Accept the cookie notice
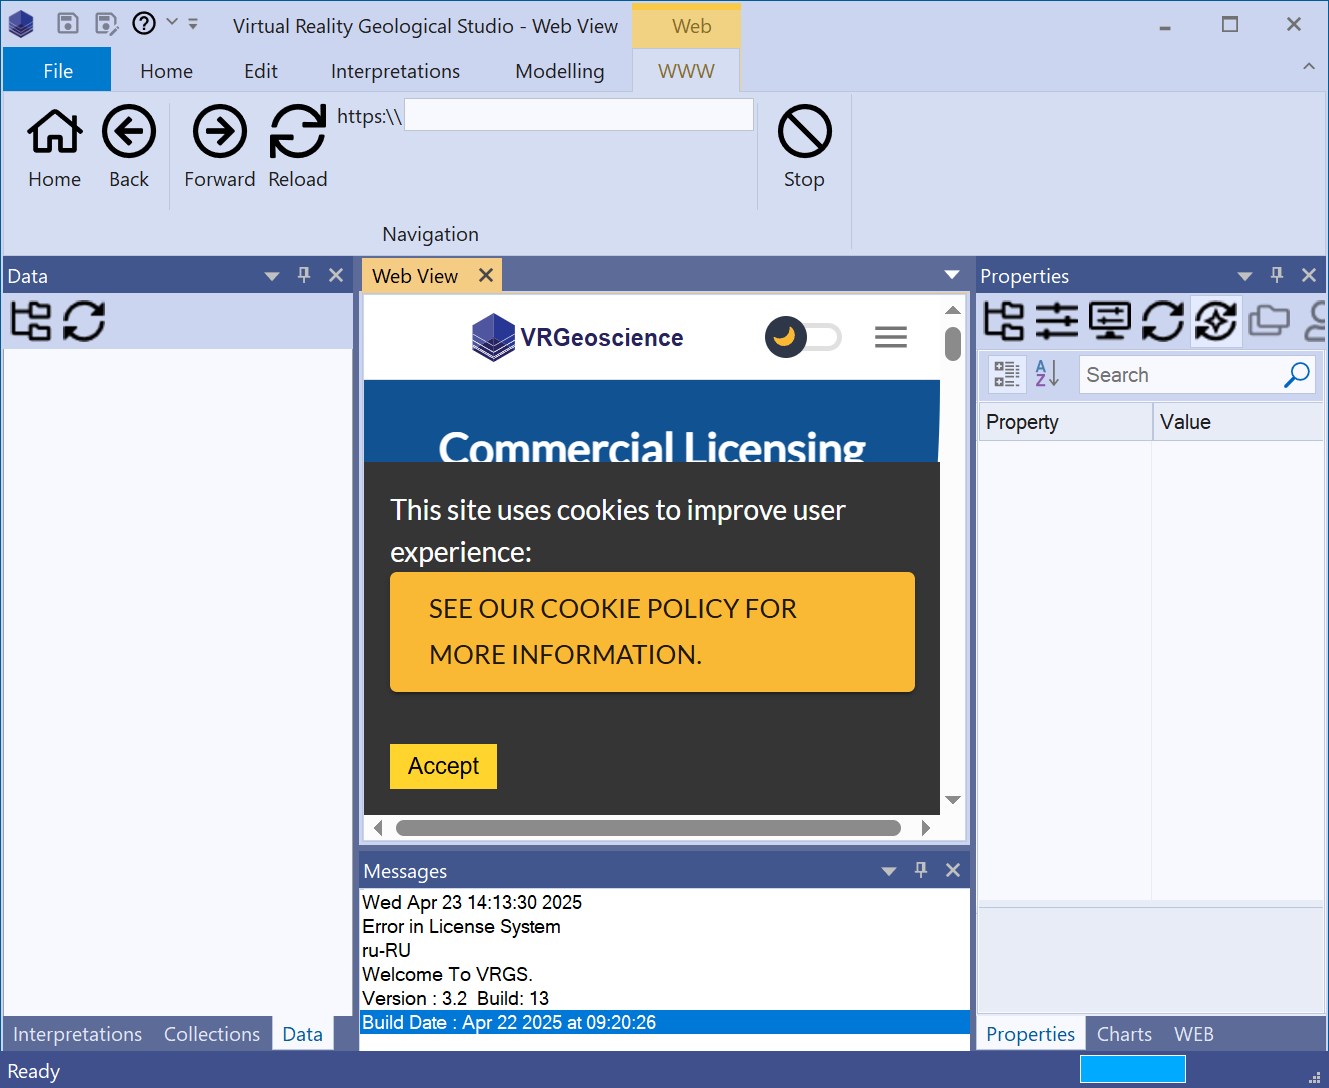Image resolution: width=1329 pixels, height=1088 pixels. point(443,766)
